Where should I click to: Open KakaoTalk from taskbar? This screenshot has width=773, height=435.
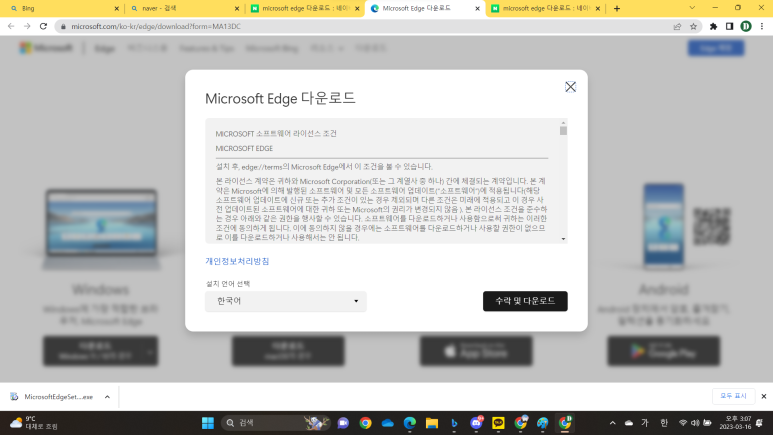[498, 423]
